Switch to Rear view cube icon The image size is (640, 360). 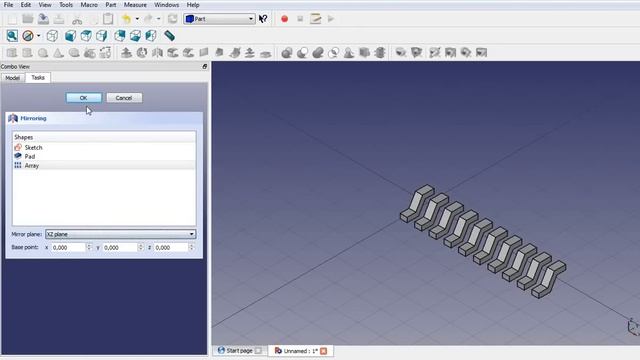coord(120,36)
